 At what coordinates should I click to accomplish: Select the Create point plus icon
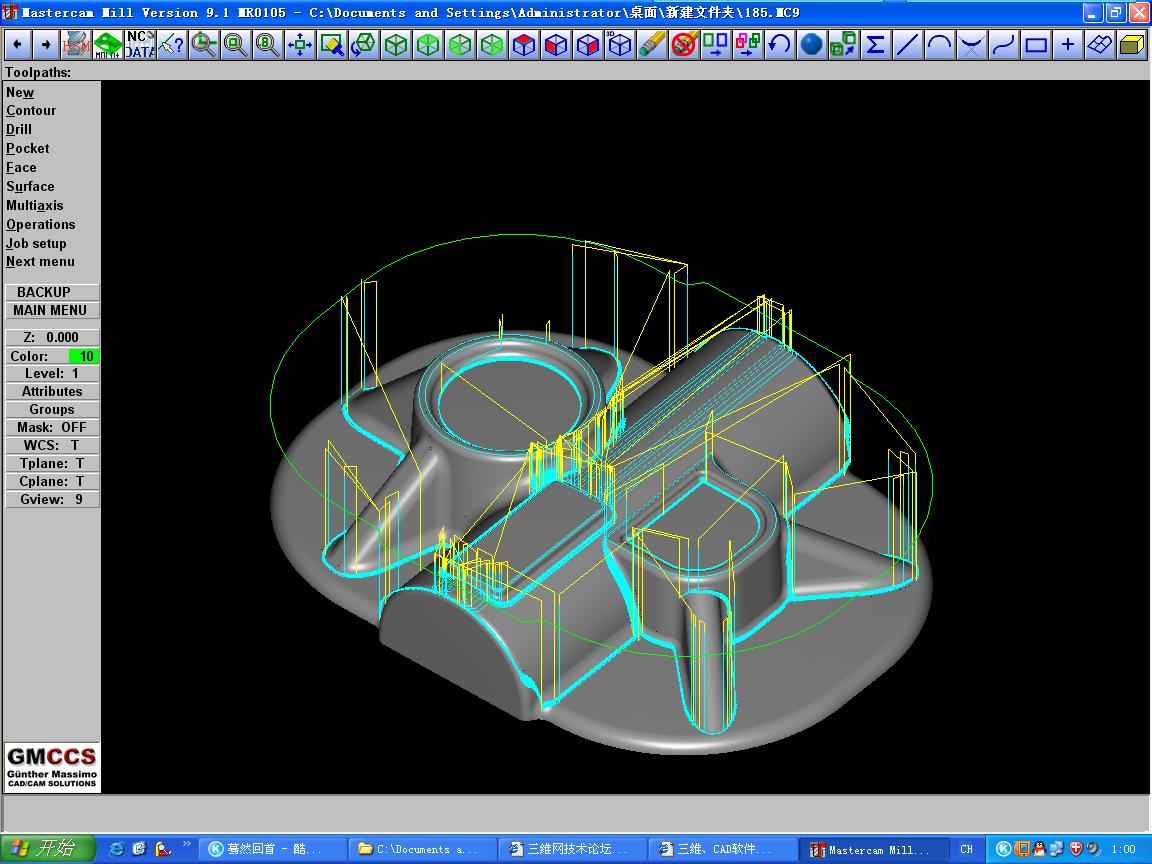[x=1068, y=46]
